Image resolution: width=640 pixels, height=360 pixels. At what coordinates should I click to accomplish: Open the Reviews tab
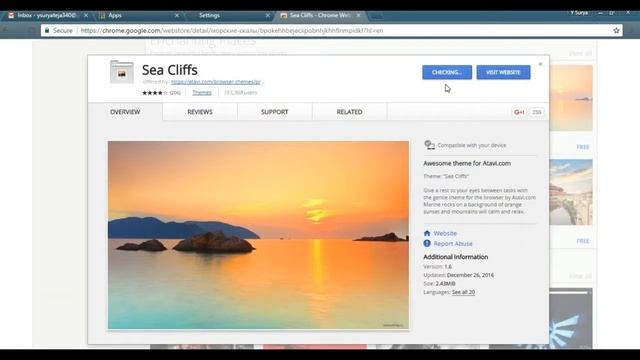200,112
